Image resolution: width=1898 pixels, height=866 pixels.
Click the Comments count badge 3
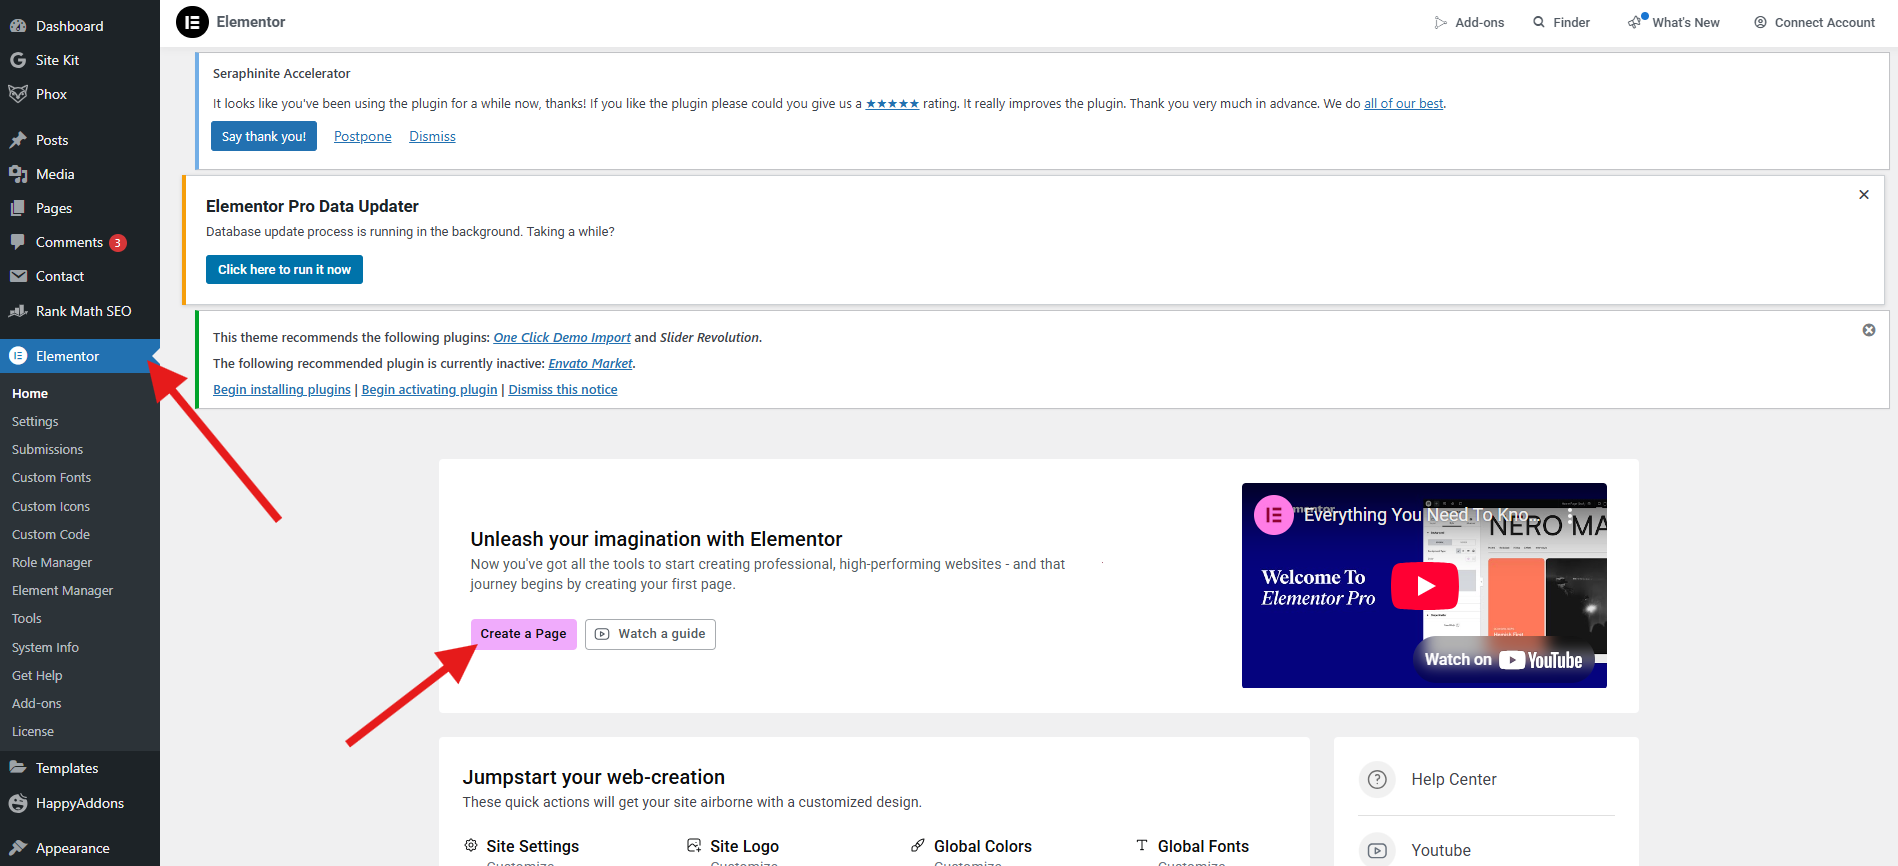point(118,243)
